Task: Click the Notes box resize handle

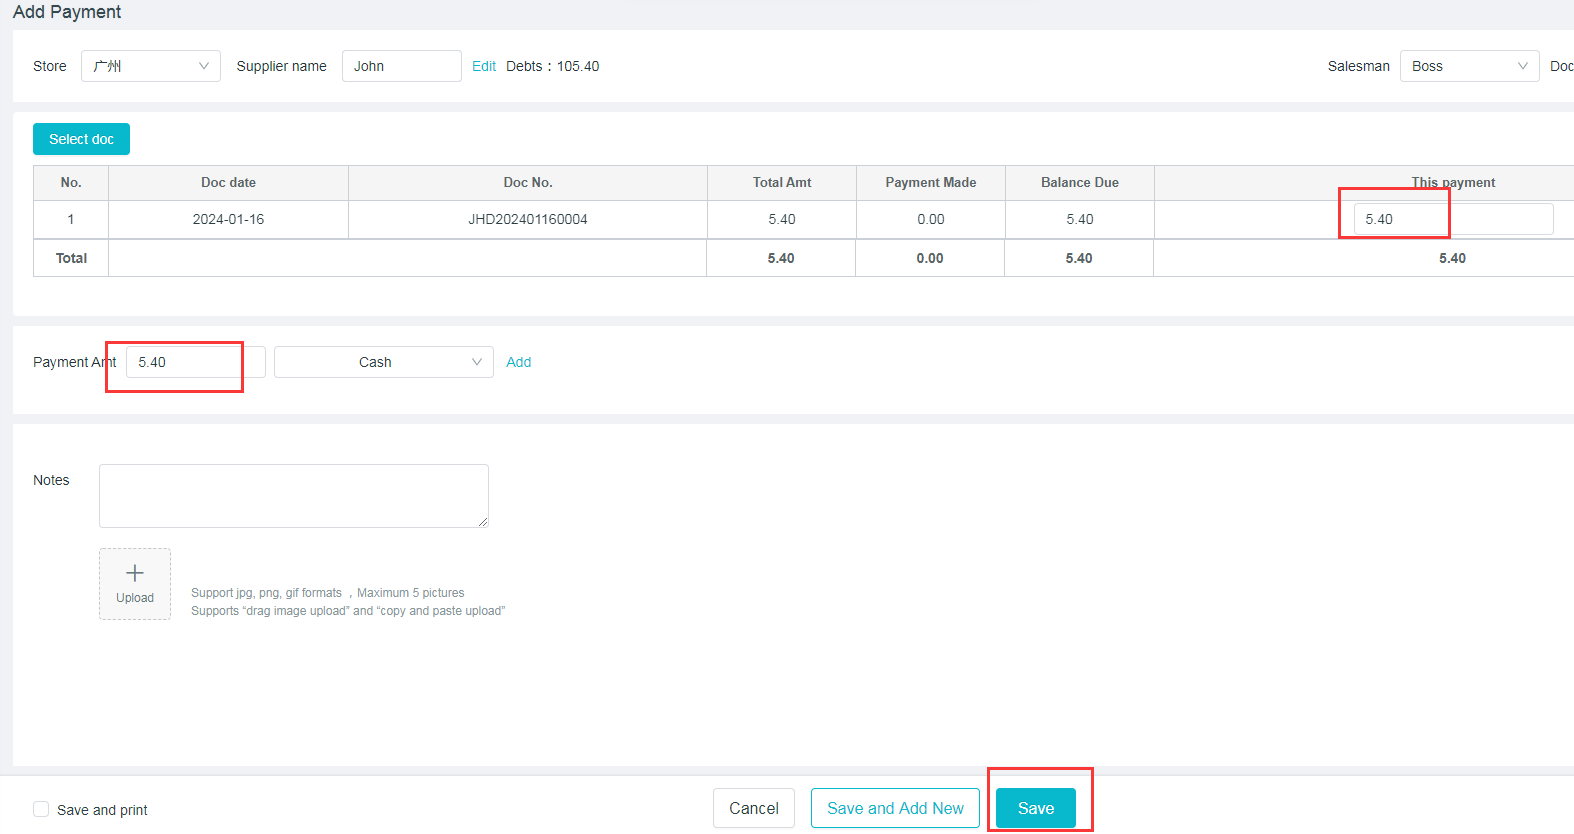Action: click(483, 521)
